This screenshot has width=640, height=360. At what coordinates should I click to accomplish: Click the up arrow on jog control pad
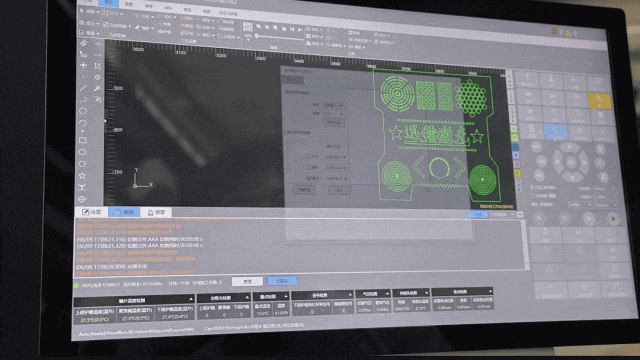(x=570, y=147)
